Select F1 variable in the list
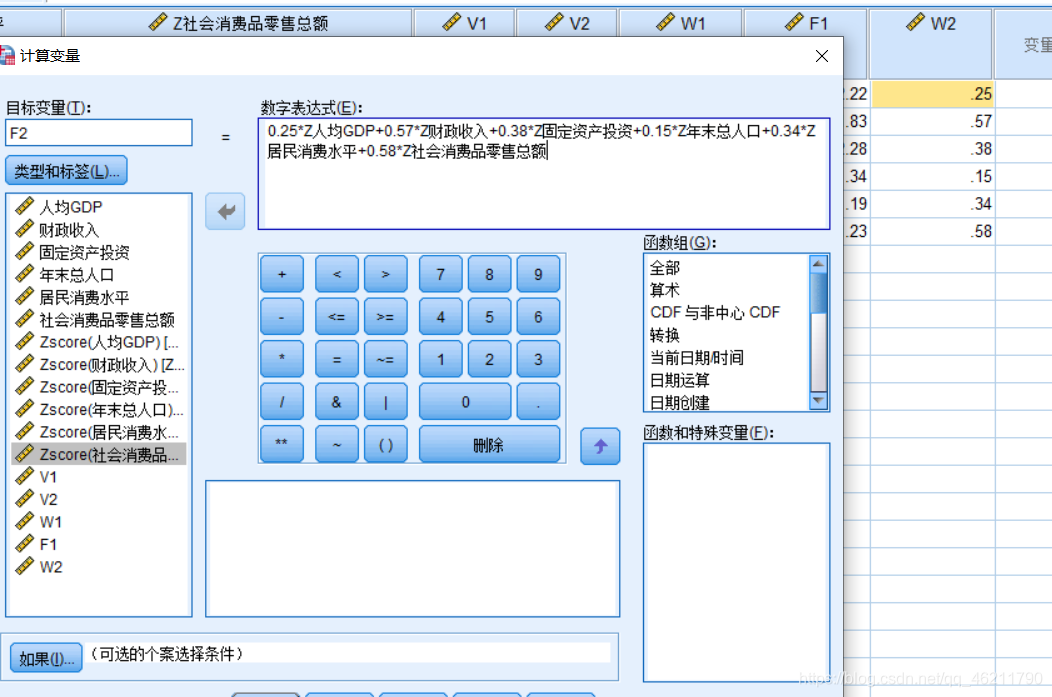The height and width of the screenshot is (697, 1052). click(48, 545)
